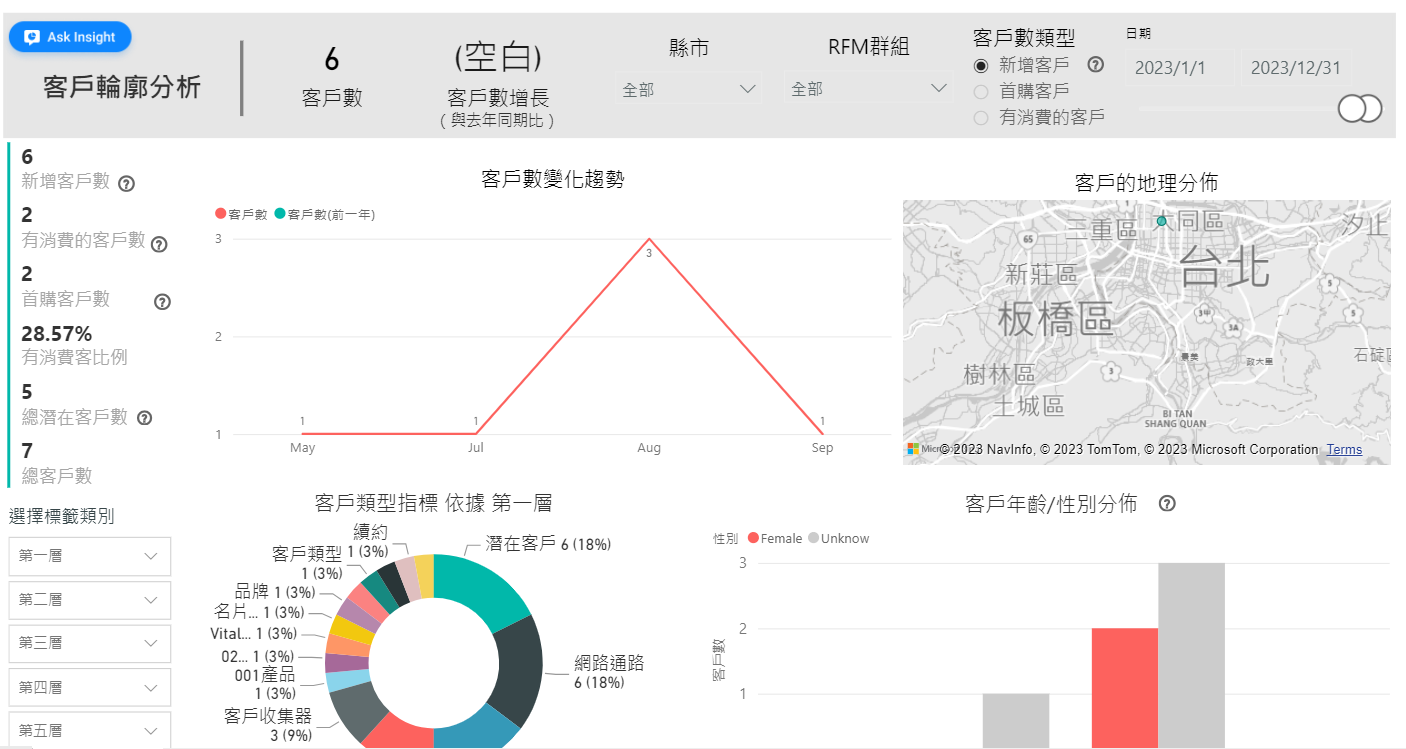
Task: Click the help icon beside 有消費的客戶數
Action: [x=159, y=243]
